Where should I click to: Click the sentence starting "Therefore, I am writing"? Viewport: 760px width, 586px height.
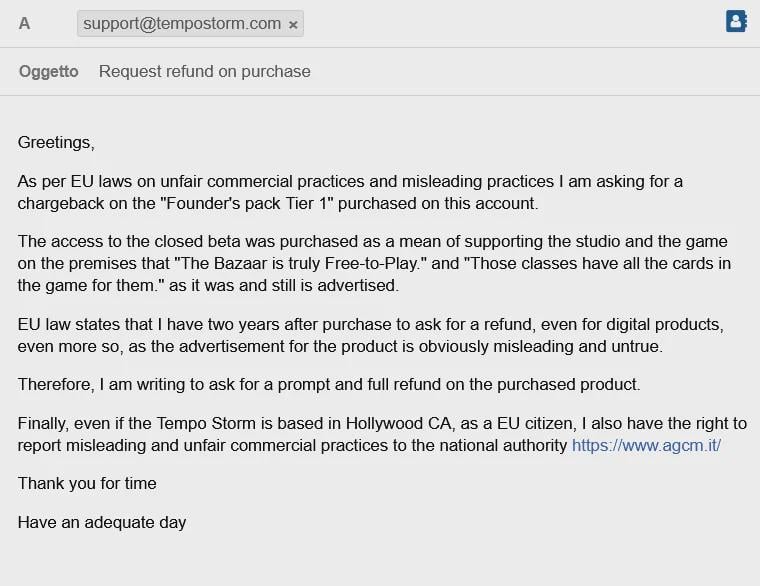[329, 384]
